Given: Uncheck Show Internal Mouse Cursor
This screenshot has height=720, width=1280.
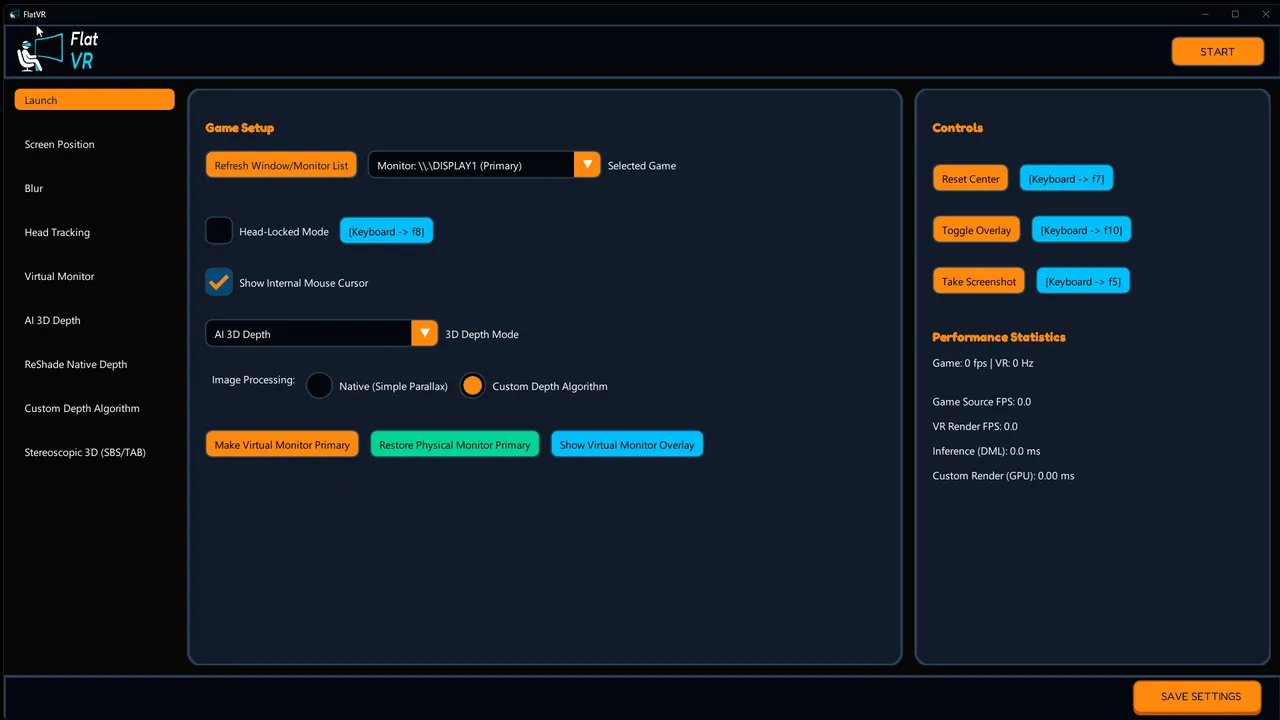Looking at the screenshot, I should 219,282.
